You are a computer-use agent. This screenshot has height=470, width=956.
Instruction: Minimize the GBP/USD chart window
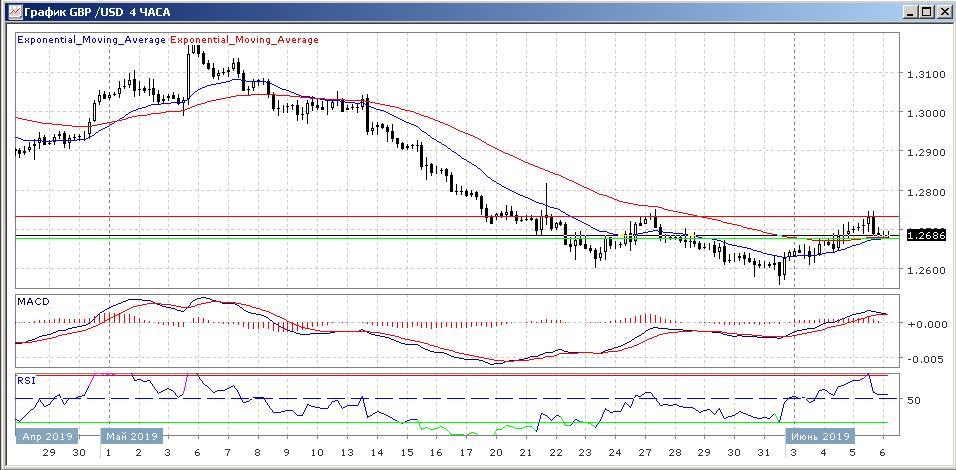[x=909, y=12]
